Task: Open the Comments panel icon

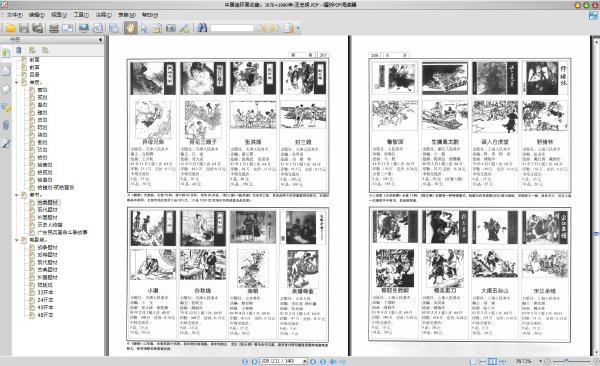Action: click(6, 107)
